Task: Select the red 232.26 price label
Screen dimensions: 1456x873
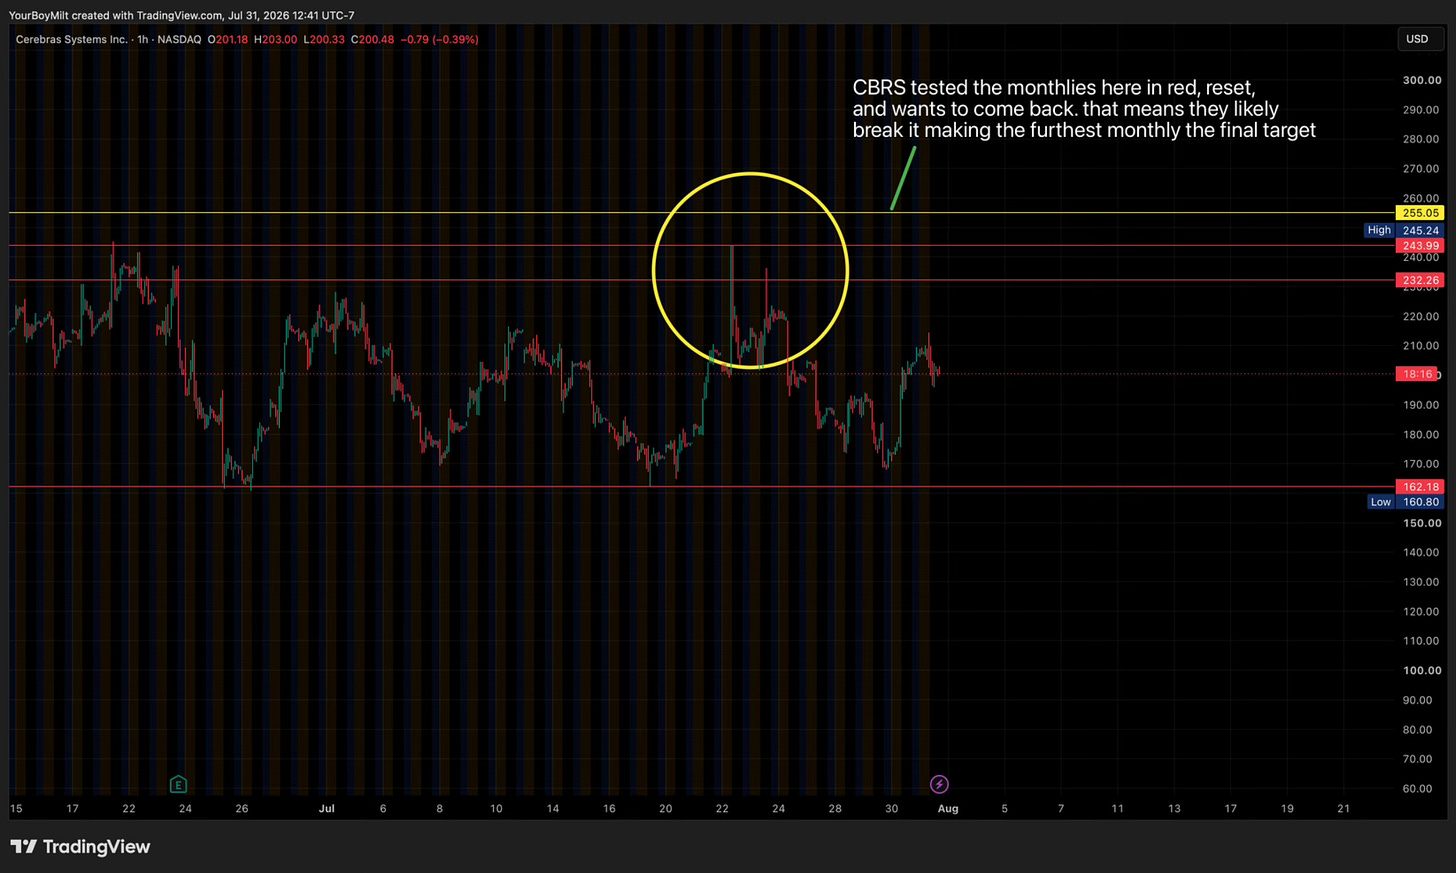Action: pyautogui.click(x=1420, y=280)
